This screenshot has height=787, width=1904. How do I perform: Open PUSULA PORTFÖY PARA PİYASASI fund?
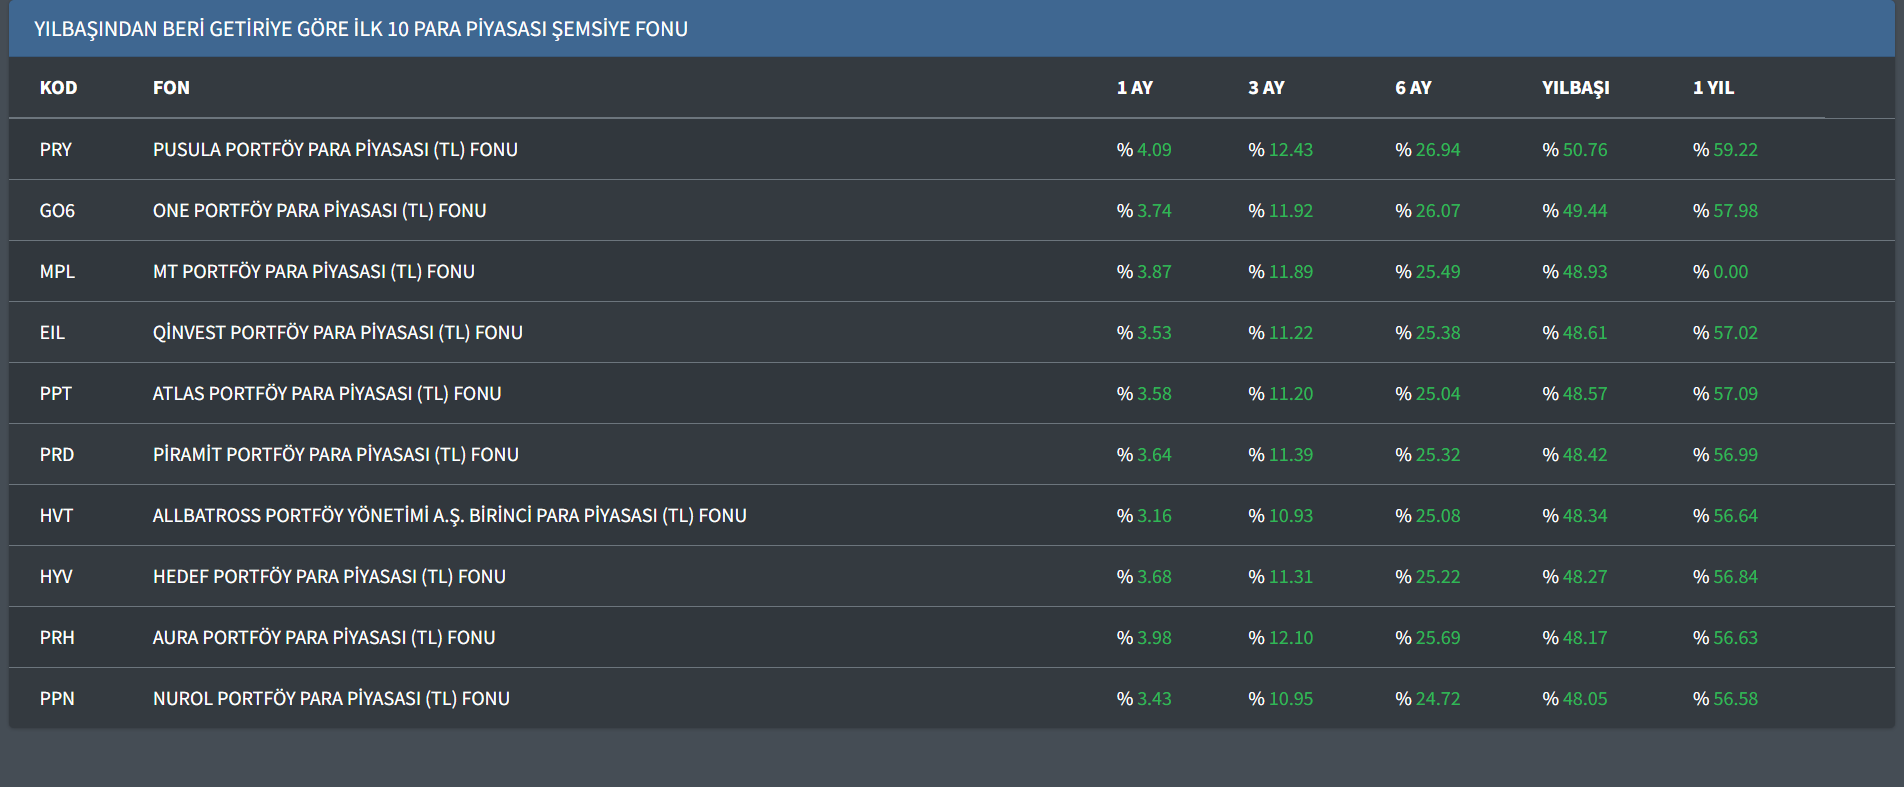point(335,150)
